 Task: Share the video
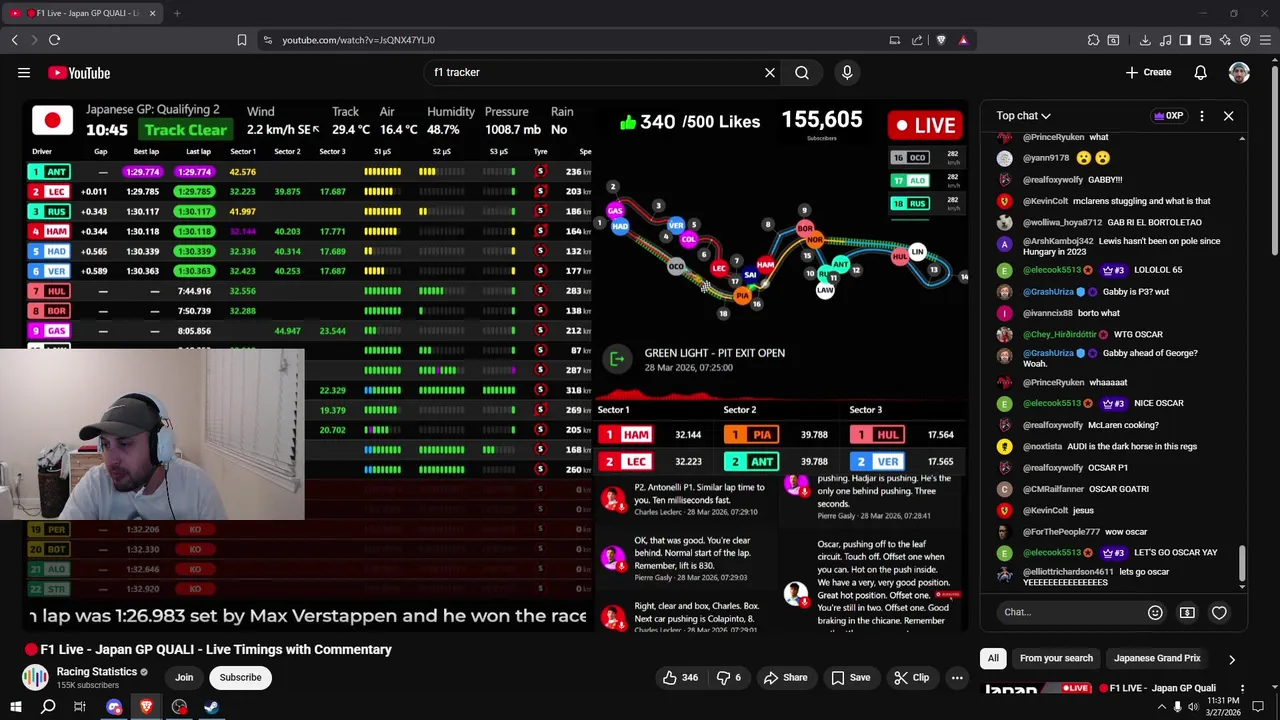[x=785, y=678]
